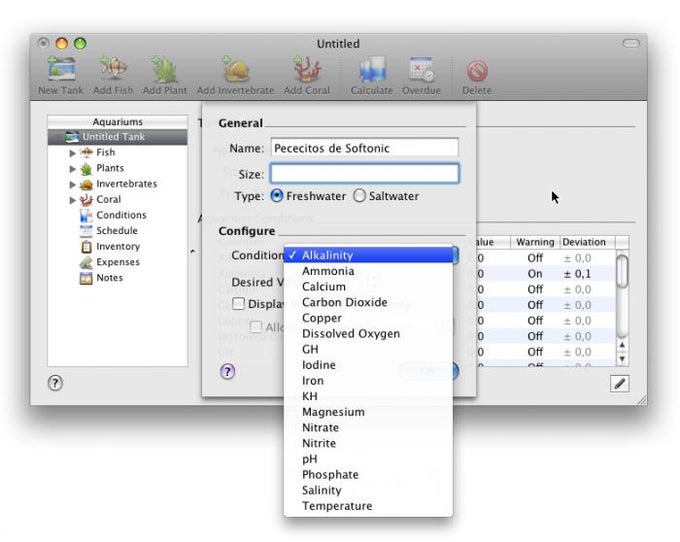Choose Iodine in the condition menu
The width and height of the screenshot is (680, 542).
[x=368, y=365]
